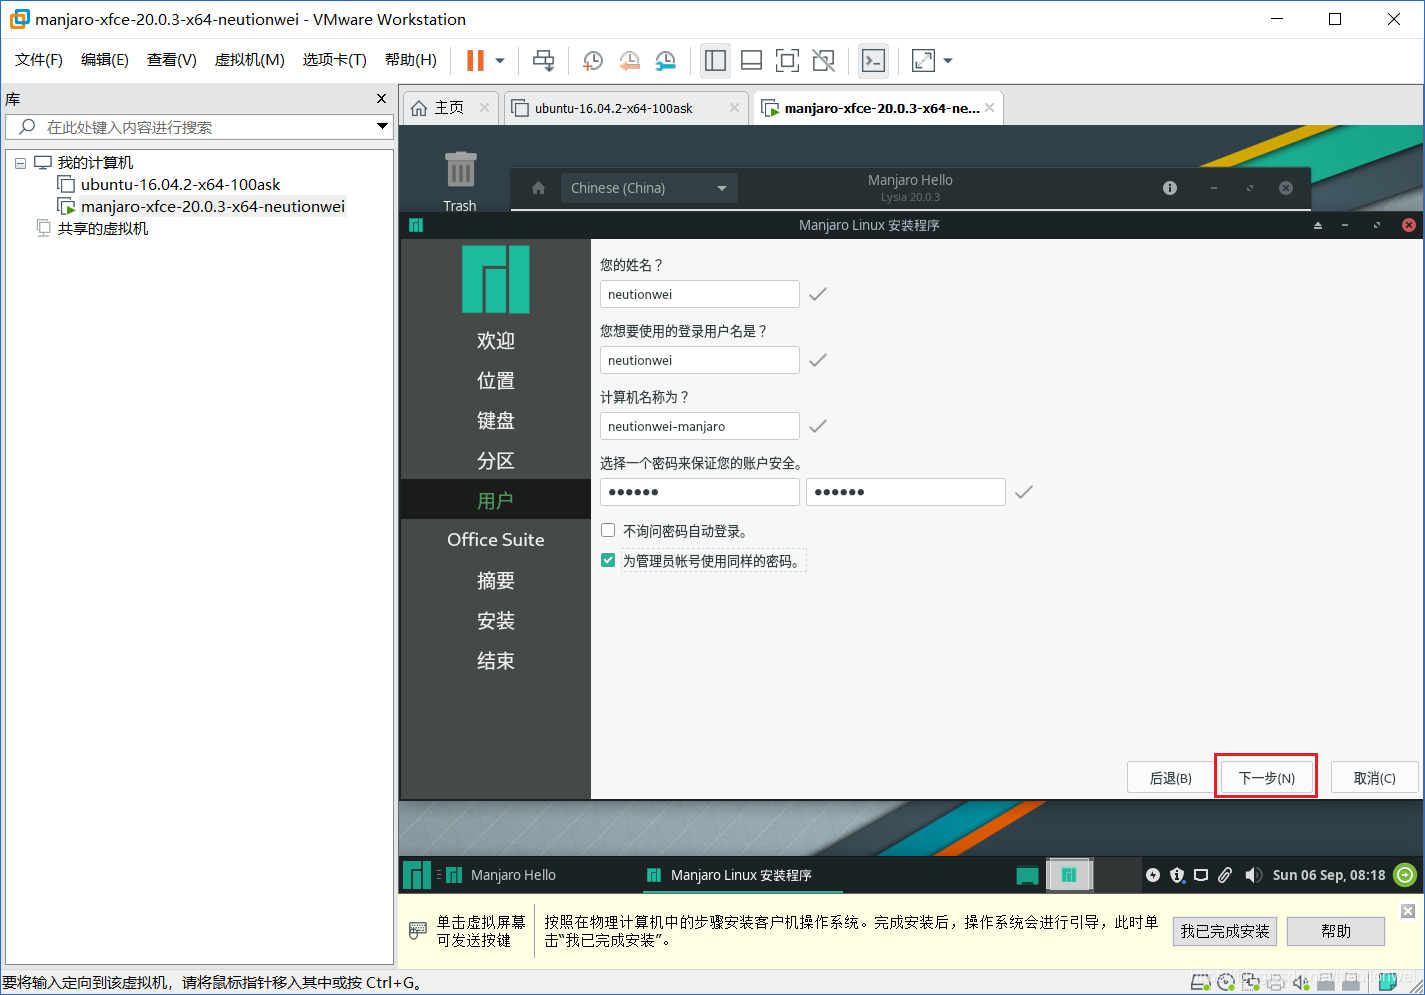Select 共享的虚拟机 in the library tree
The height and width of the screenshot is (995, 1425).
click(x=102, y=228)
